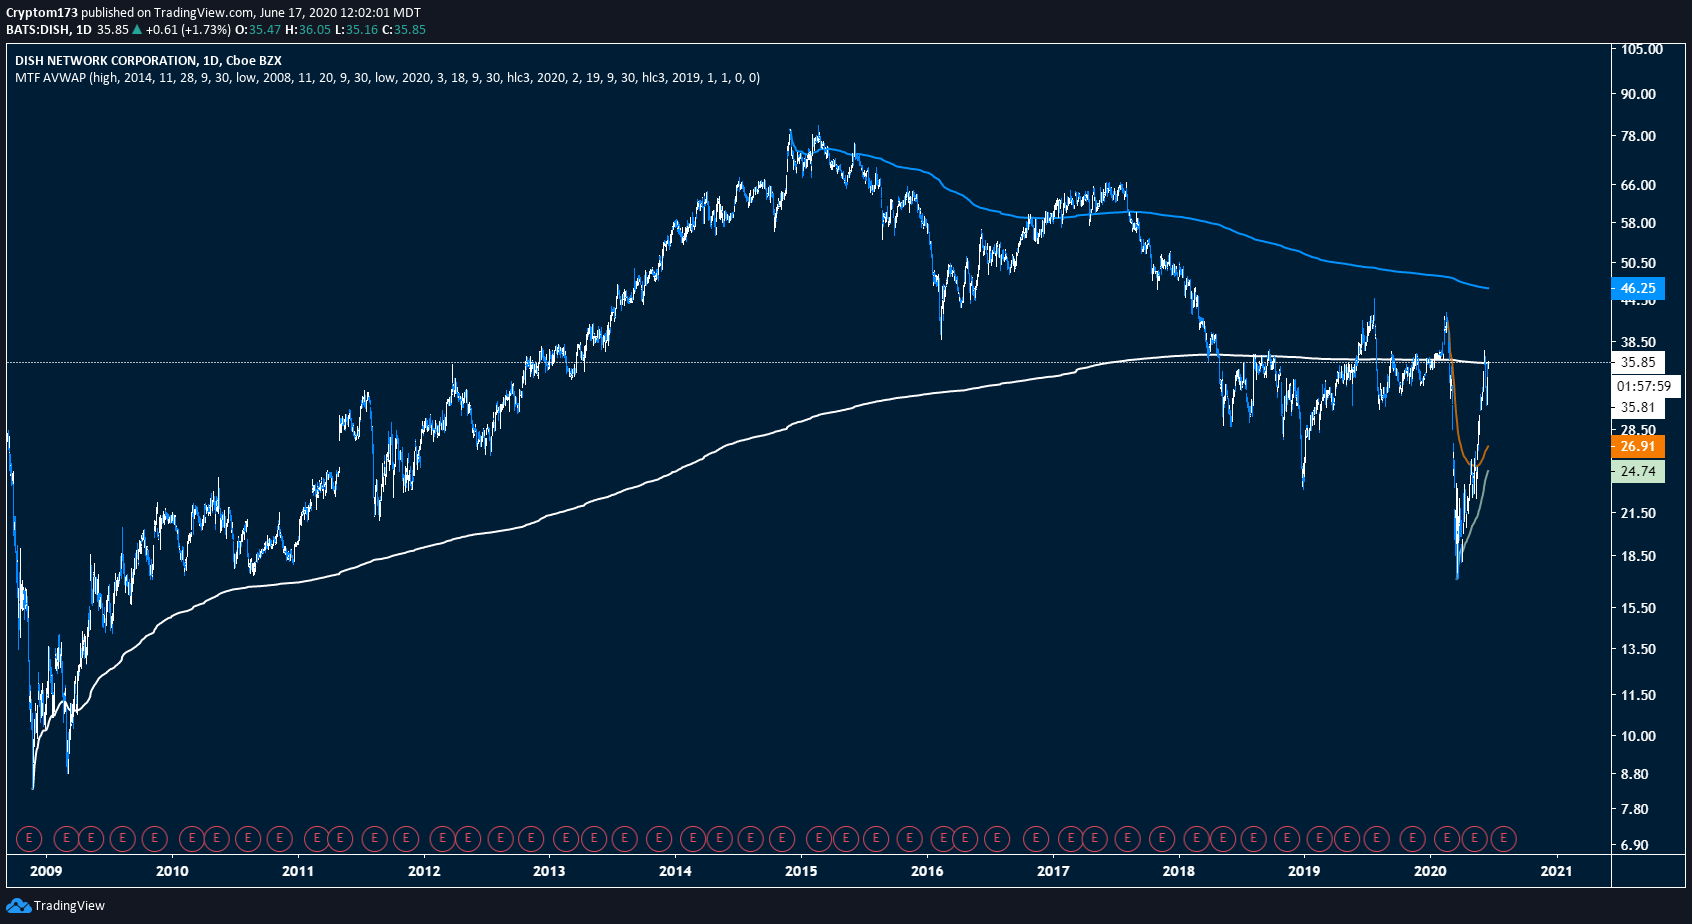
Task: Click the 2016 year label on time axis
Action: [x=927, y=871]
